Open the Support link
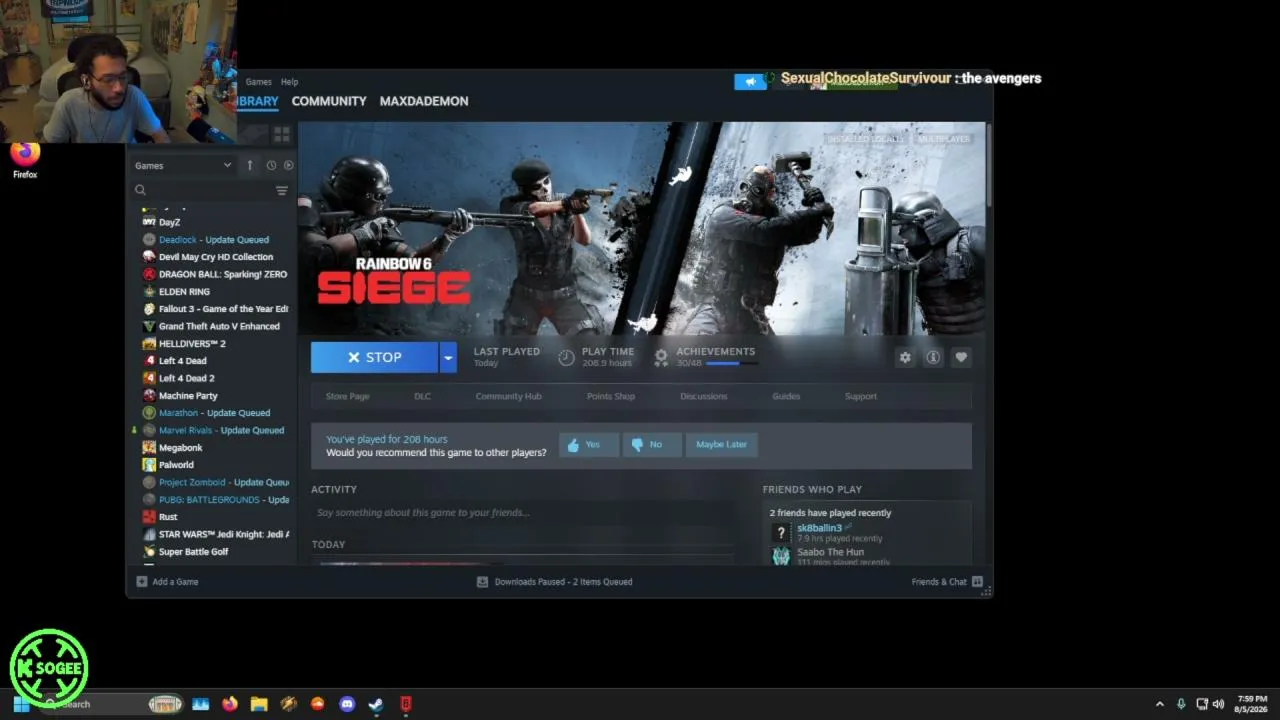Screen dimensions: 1280x720 861,396
